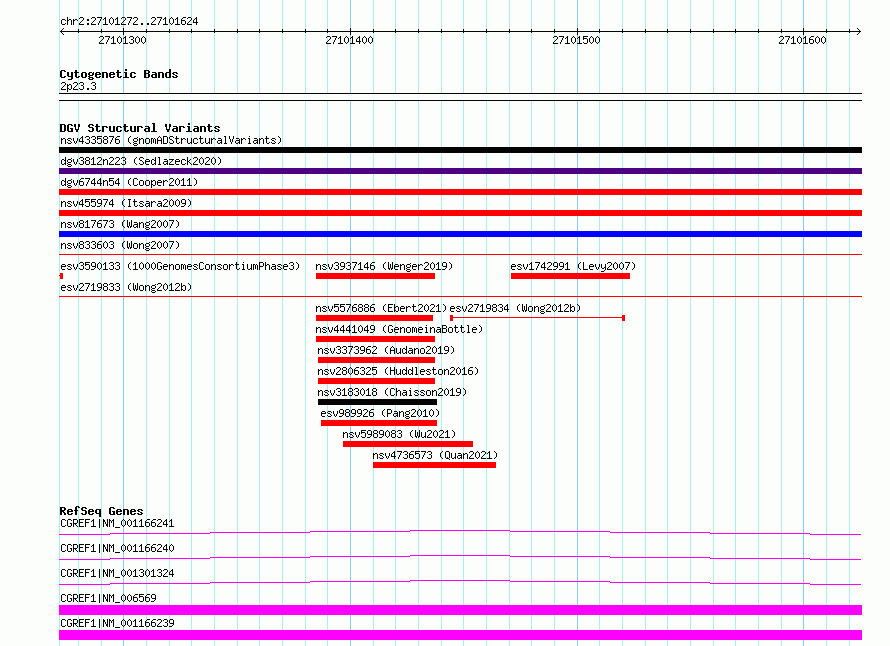Screen dimensions: 890x646
Task: Click the red nsv3373962 variant bar
Action: (376, 360)
